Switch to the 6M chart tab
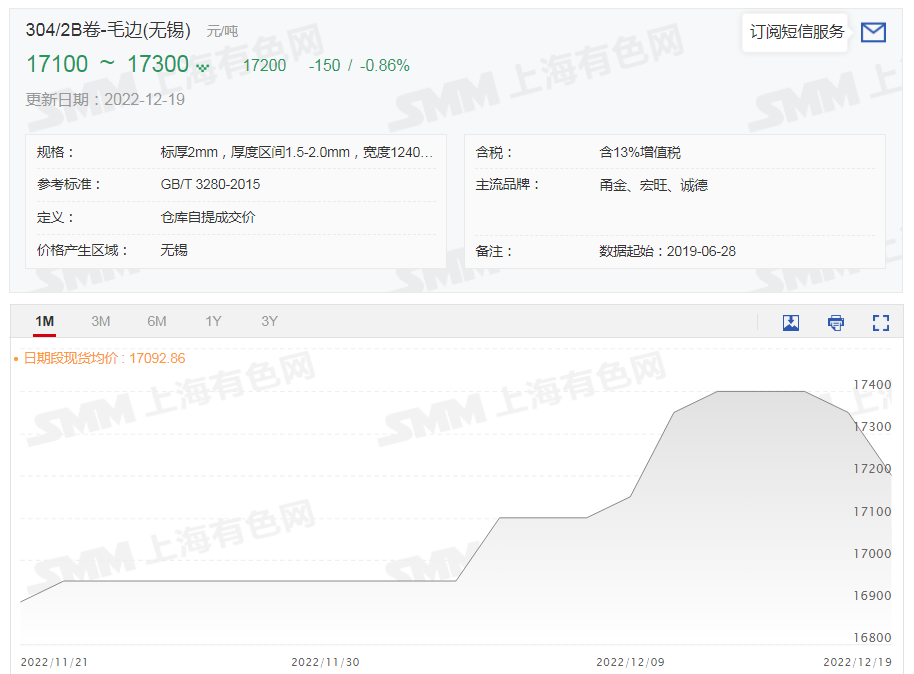 point(156,321)
